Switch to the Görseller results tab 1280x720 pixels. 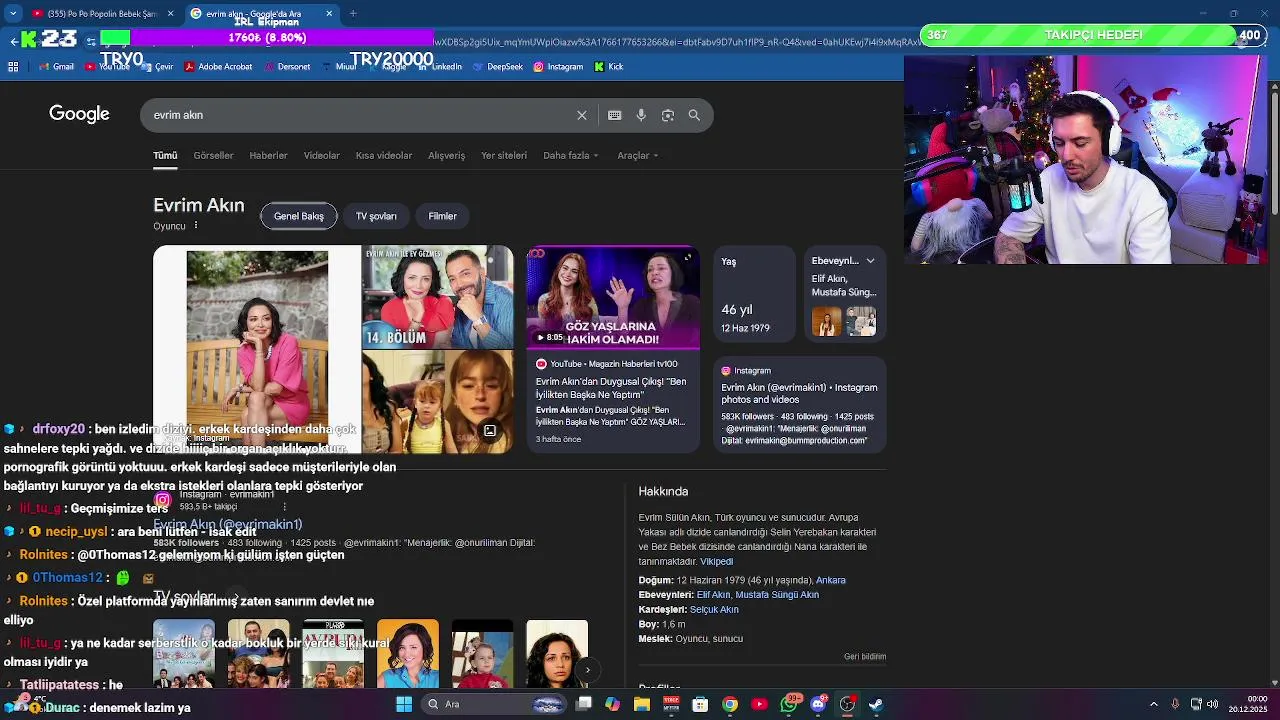(x=213, y=156)
